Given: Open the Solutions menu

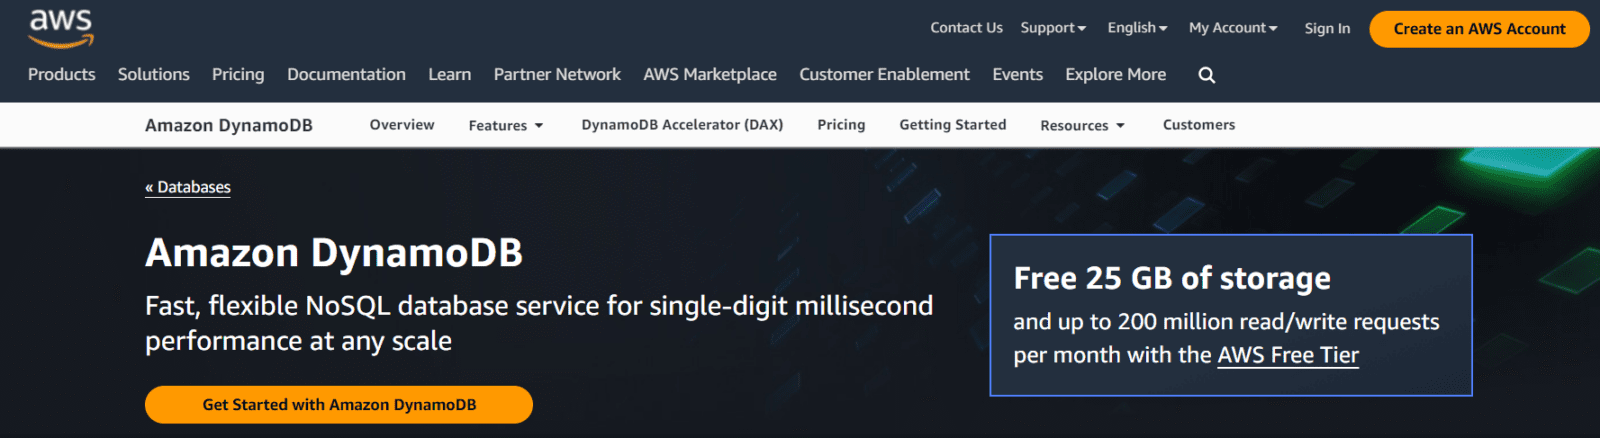Looking at the screenshot, I should [154, 74].
